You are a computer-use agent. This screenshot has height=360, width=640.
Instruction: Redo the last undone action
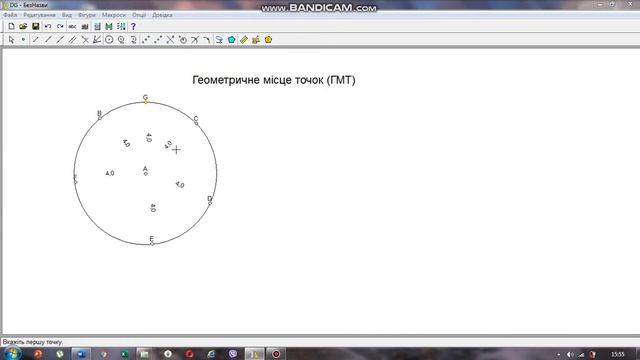tap(60, 27)
